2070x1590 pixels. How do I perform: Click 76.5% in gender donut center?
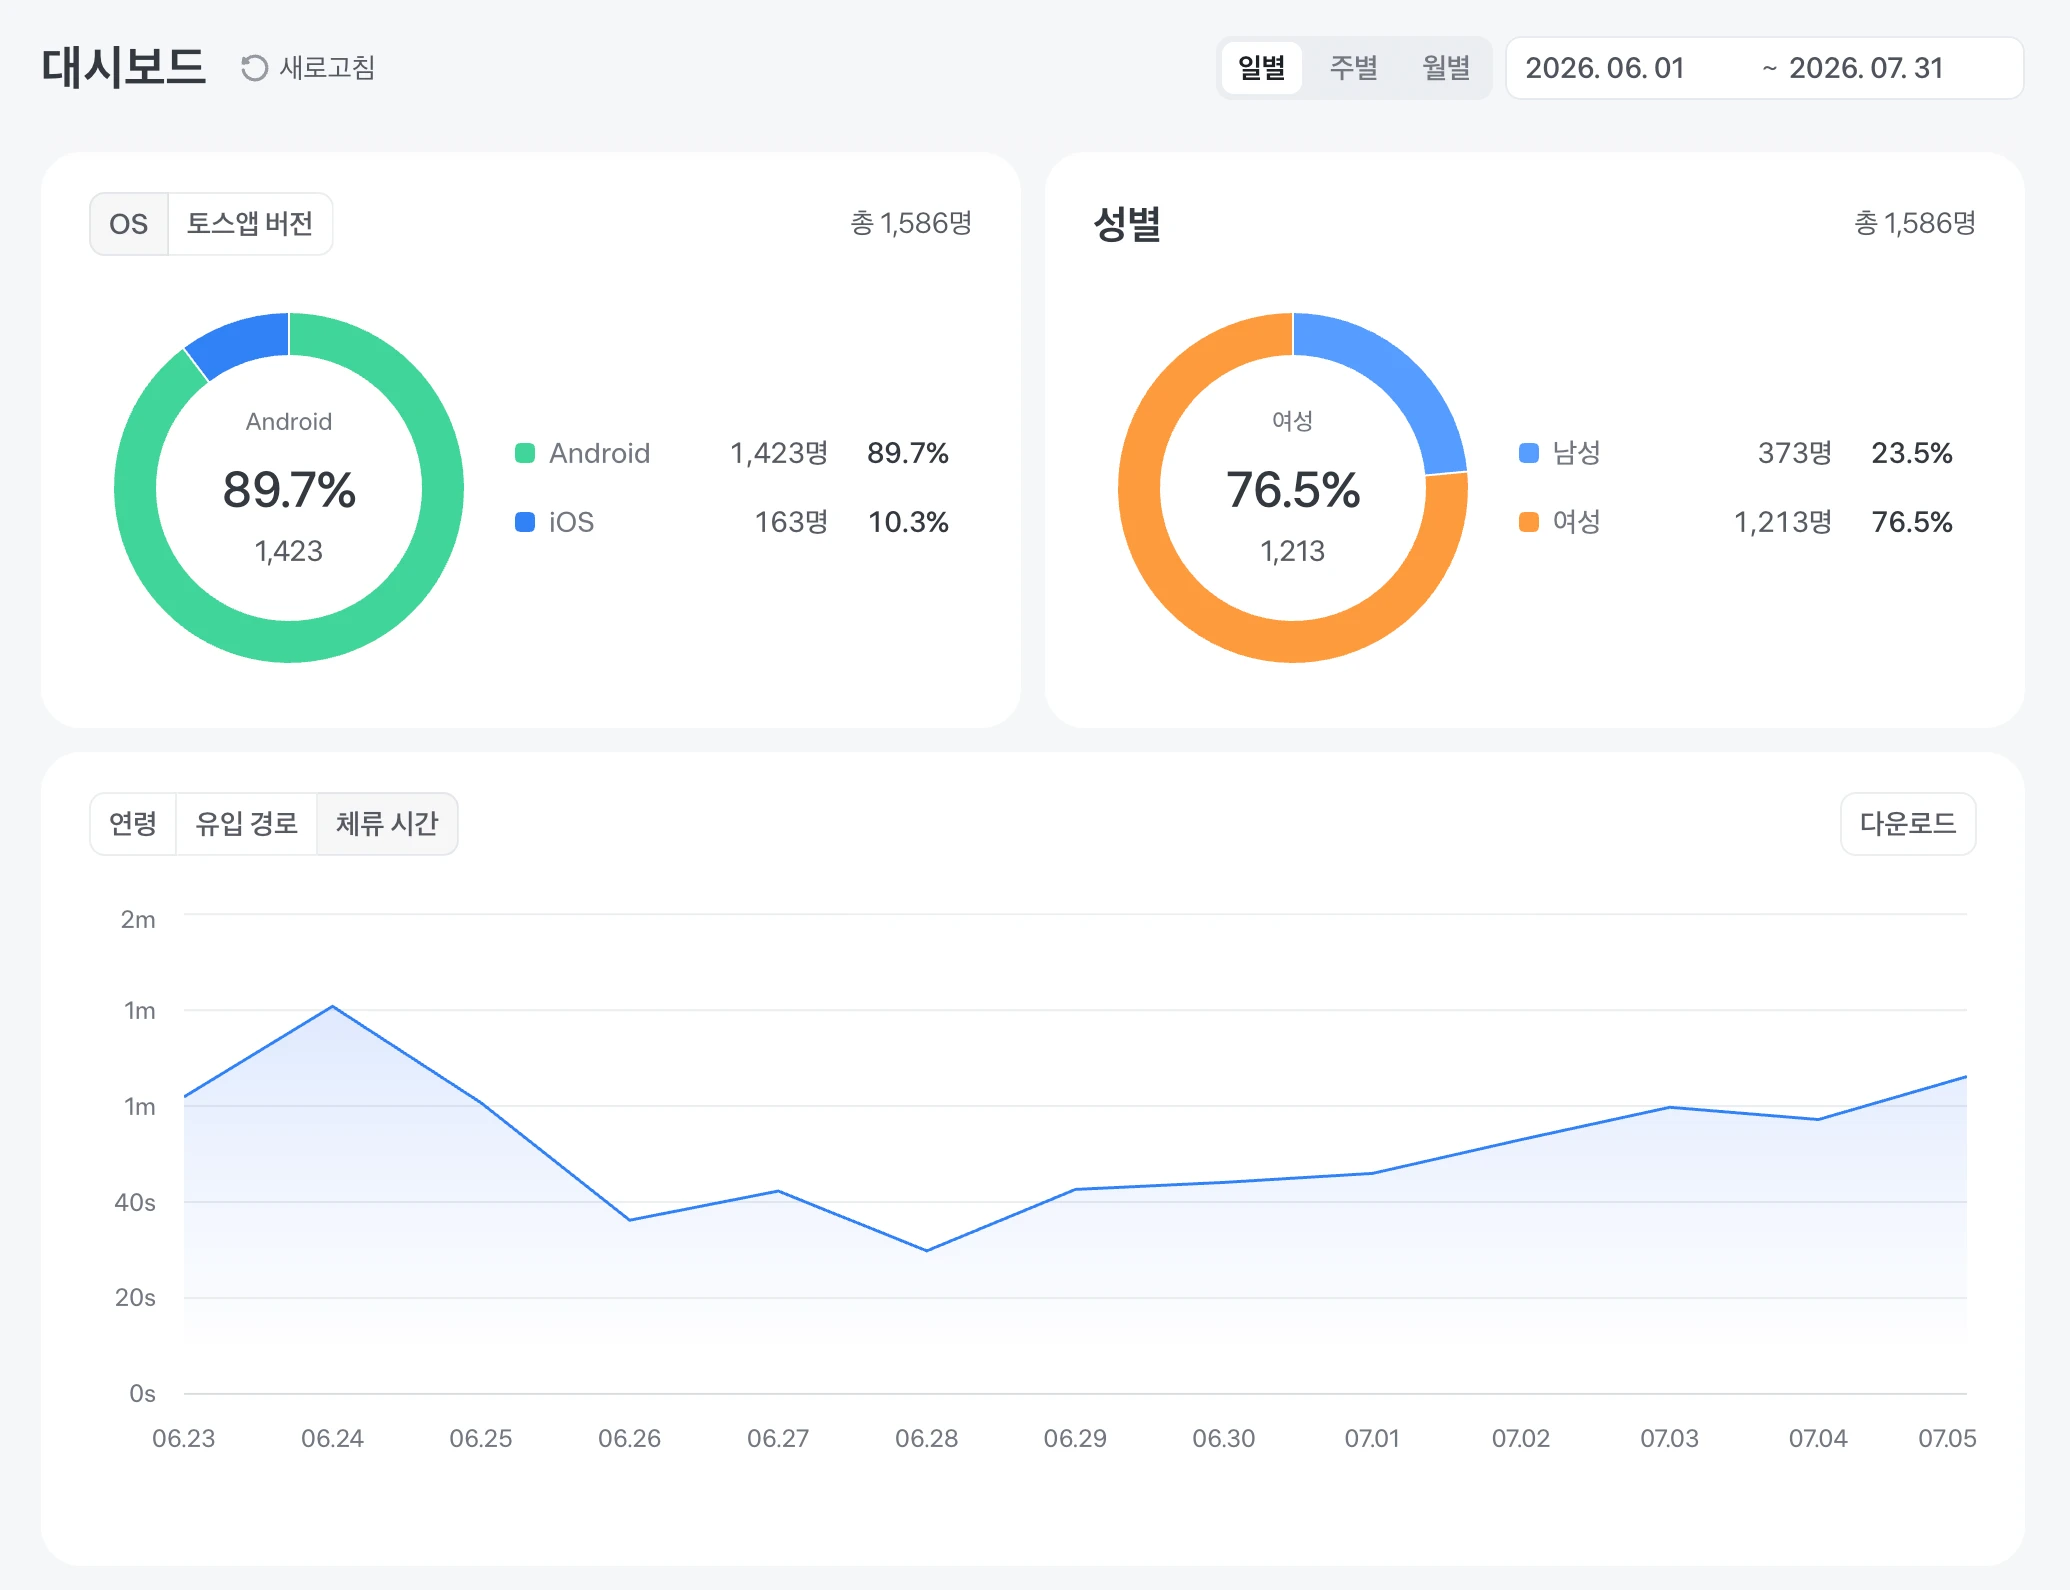1293,490
